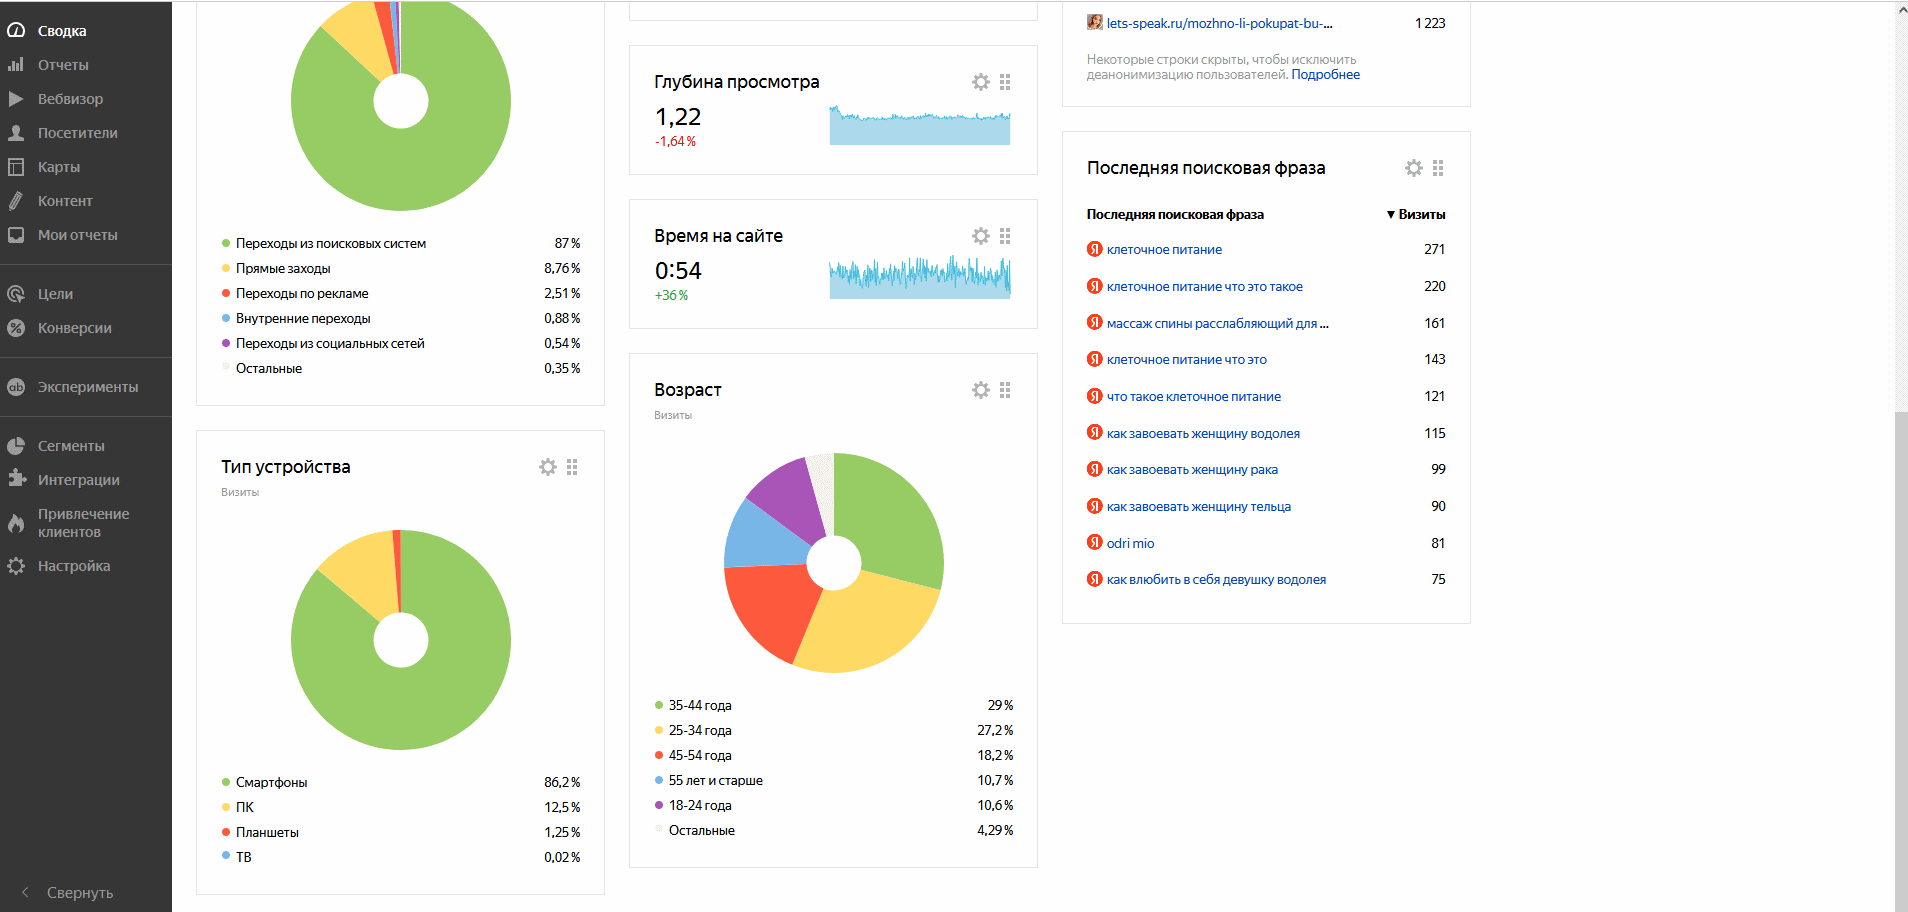The height and width of the screenshot is (912, 1908).
Task: Go to Вебвизор section
Action: click(x=70, y=99)
